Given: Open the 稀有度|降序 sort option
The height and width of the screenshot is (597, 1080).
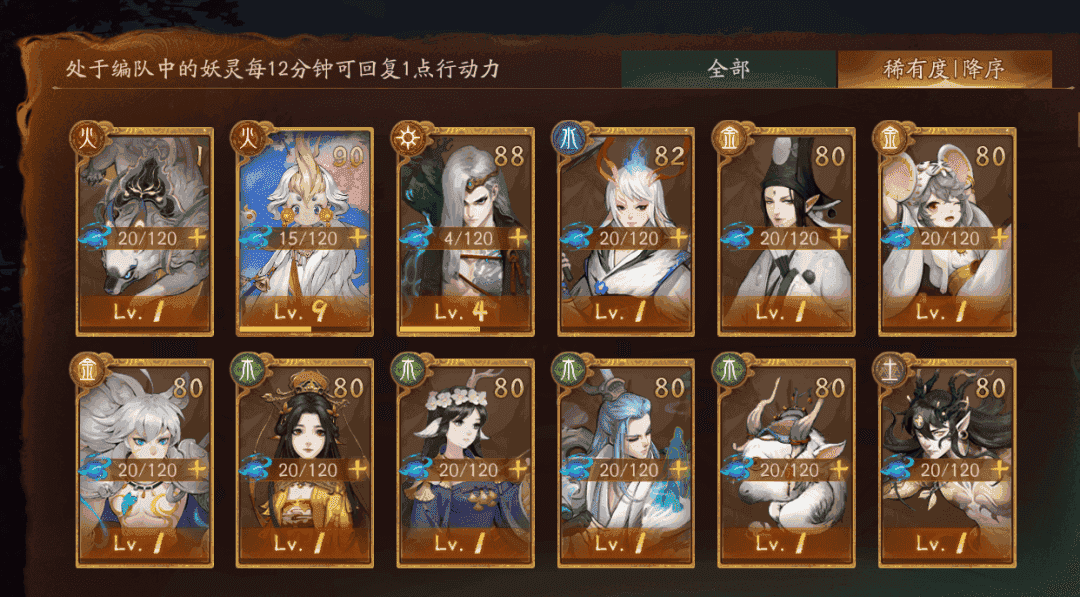Looking at the screenshot, I should pyautogui.click(x=944, y=69).
